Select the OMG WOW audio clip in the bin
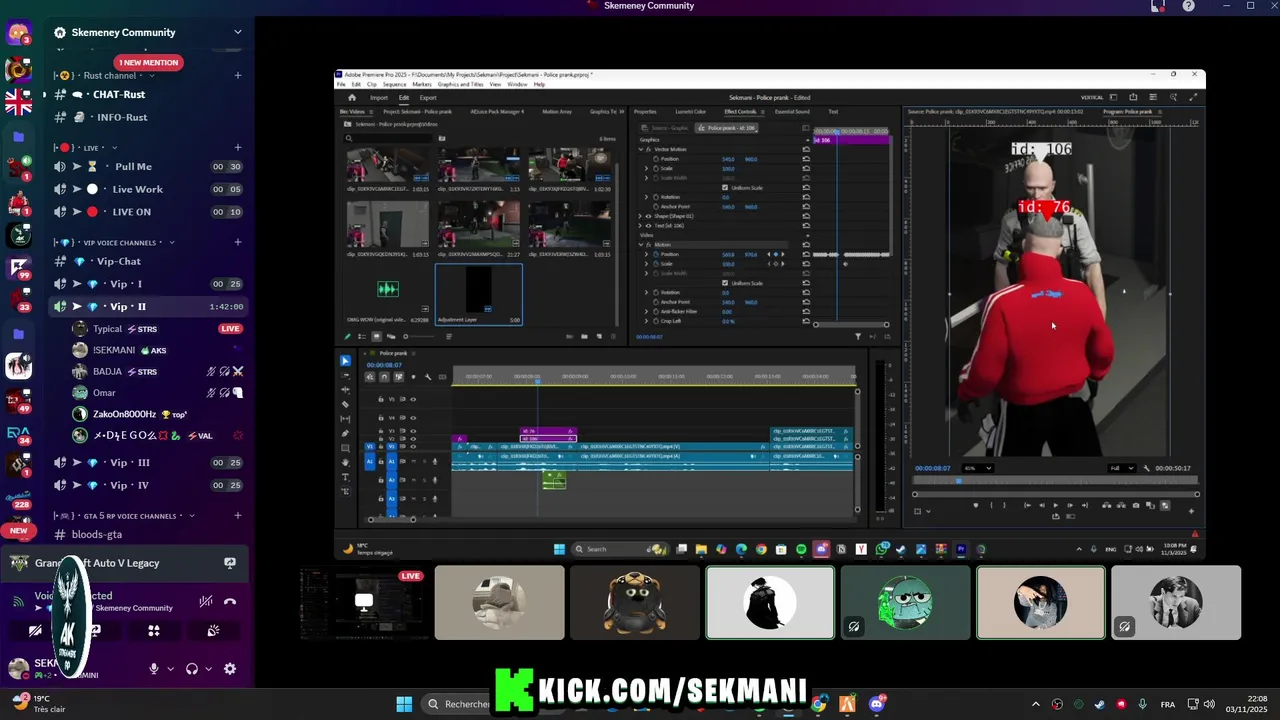This screenshot has width=1280, height=720. pos(389,294)
